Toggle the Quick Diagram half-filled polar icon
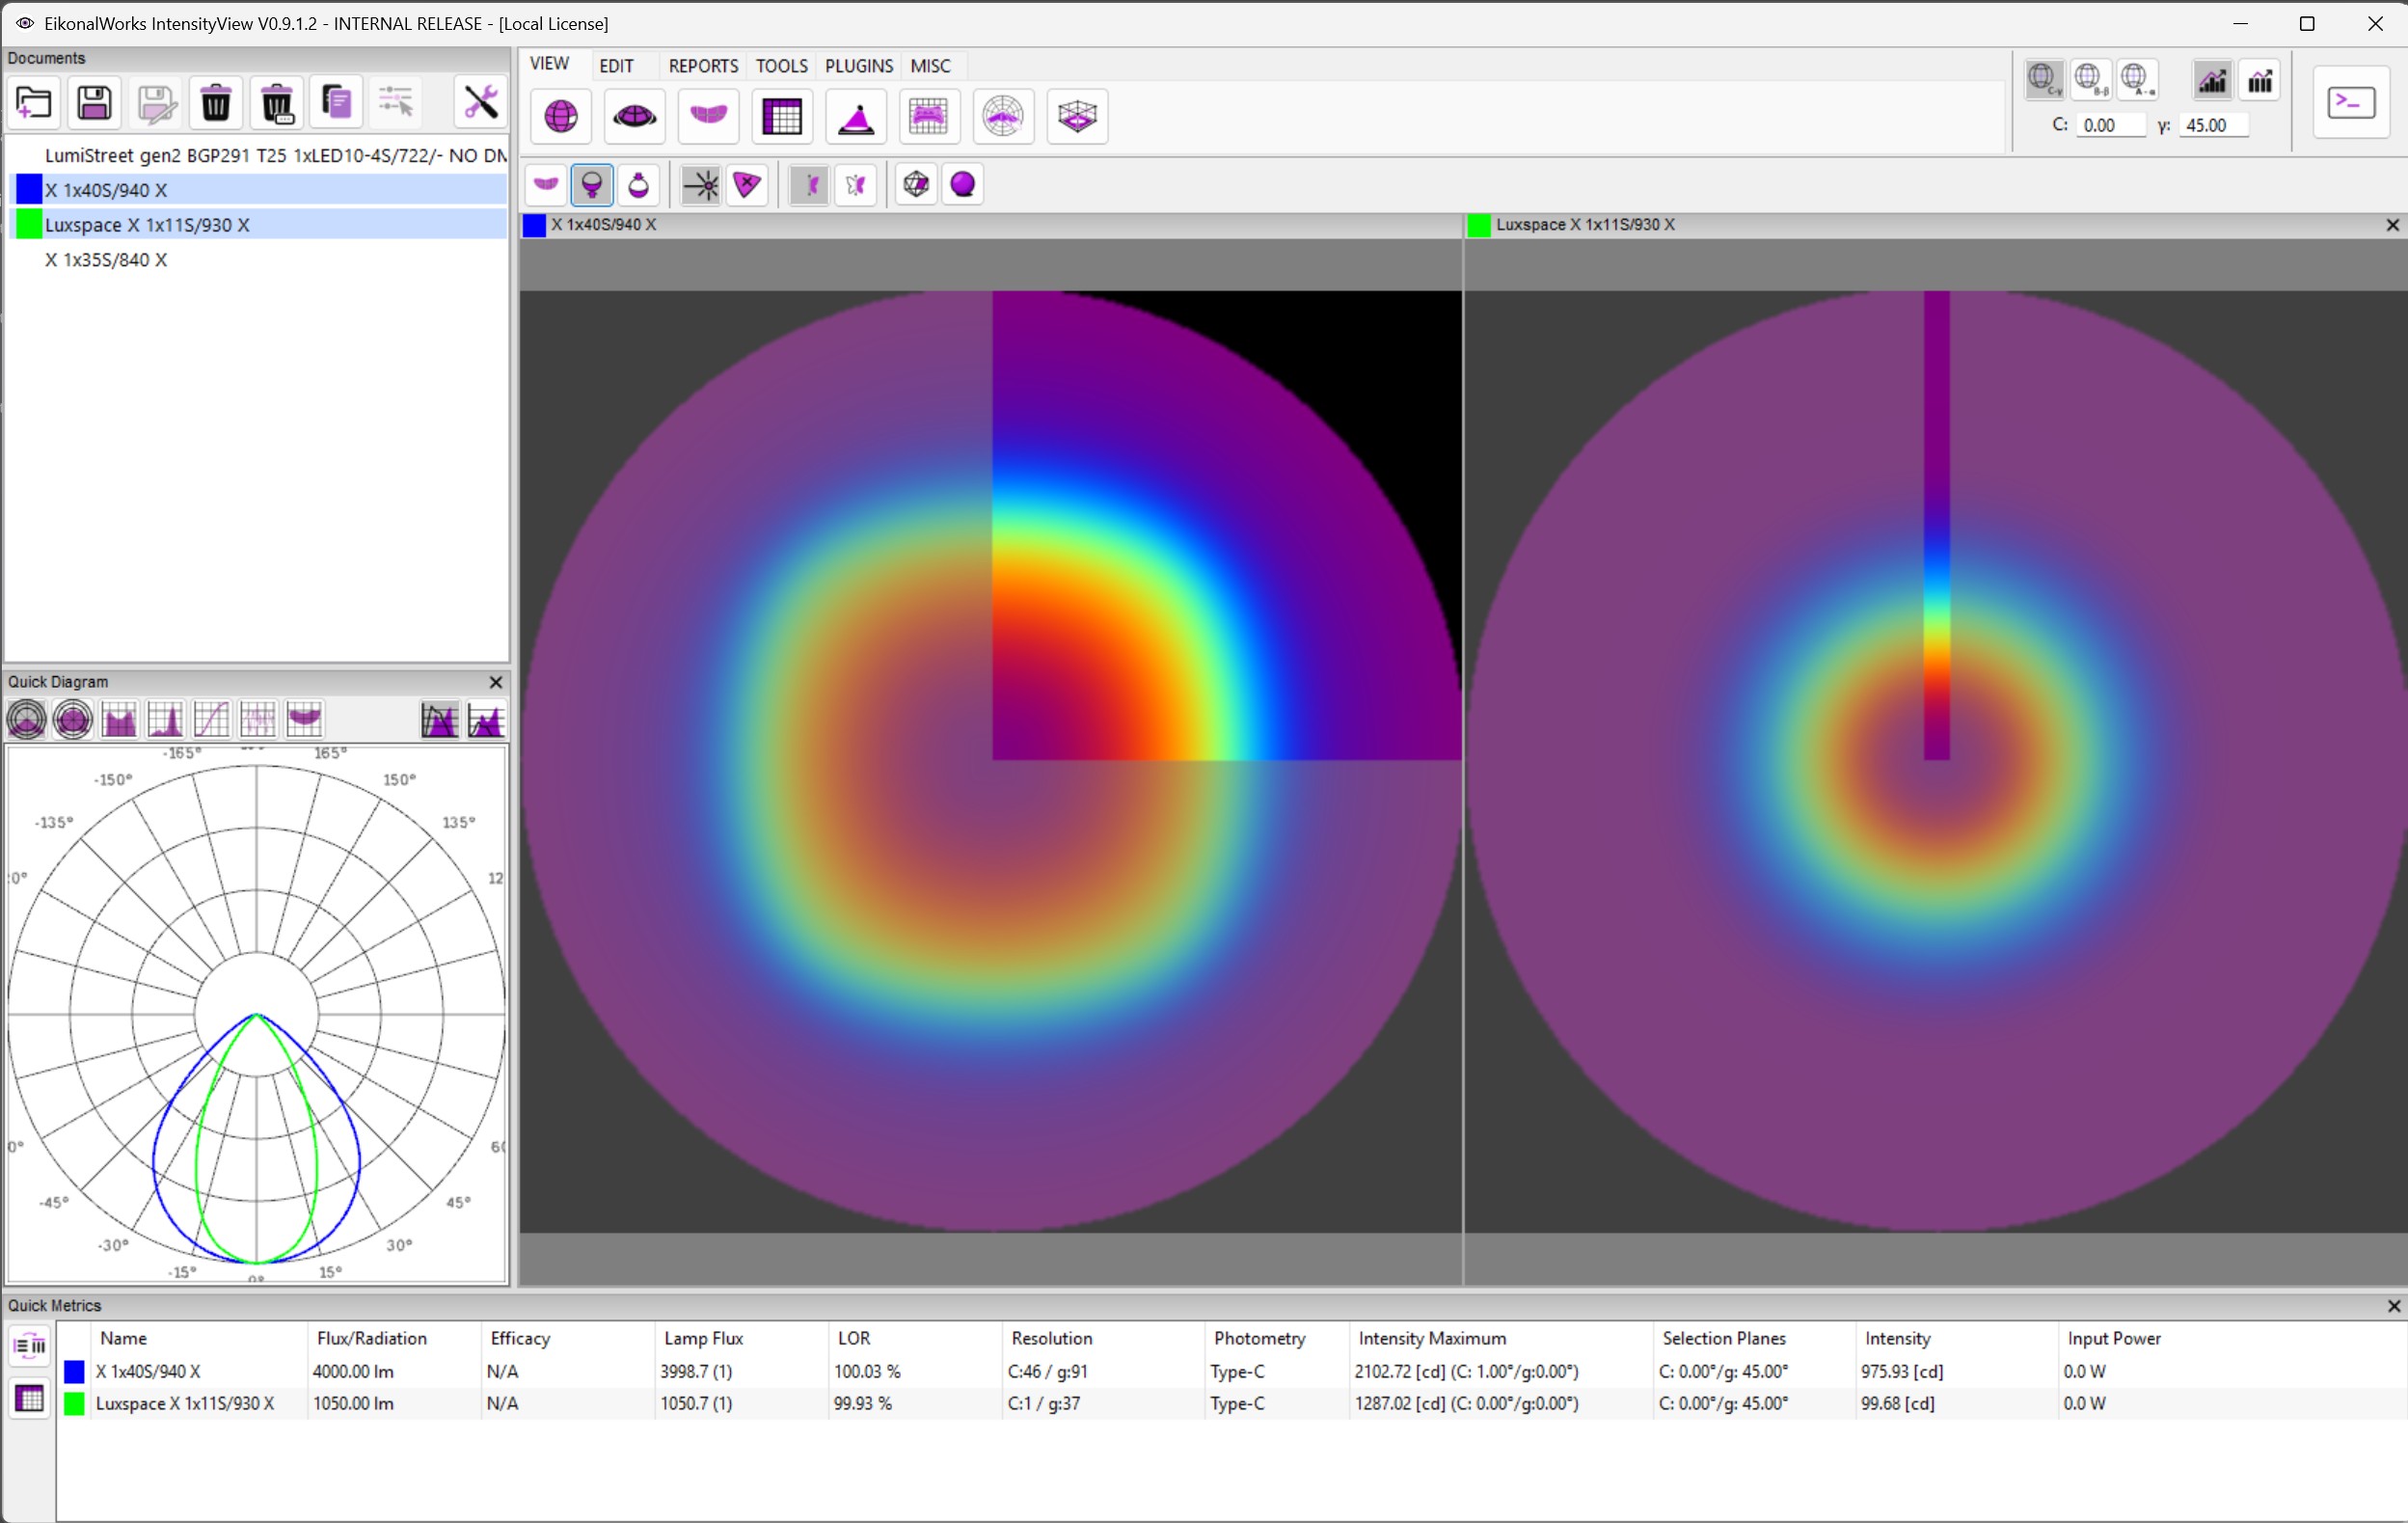The height and width of the screenshot is (1523, 2408). click(x=27, y=720)
